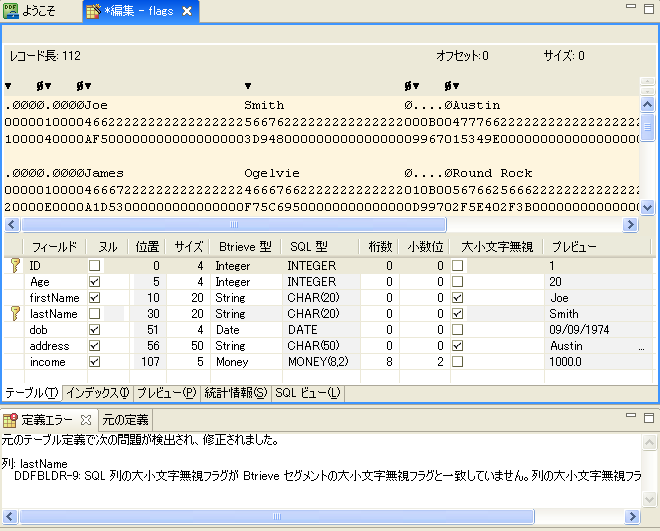Toggle 大小文字無視 checkbox for the income row
660x531 pixels.
(457, 362)
